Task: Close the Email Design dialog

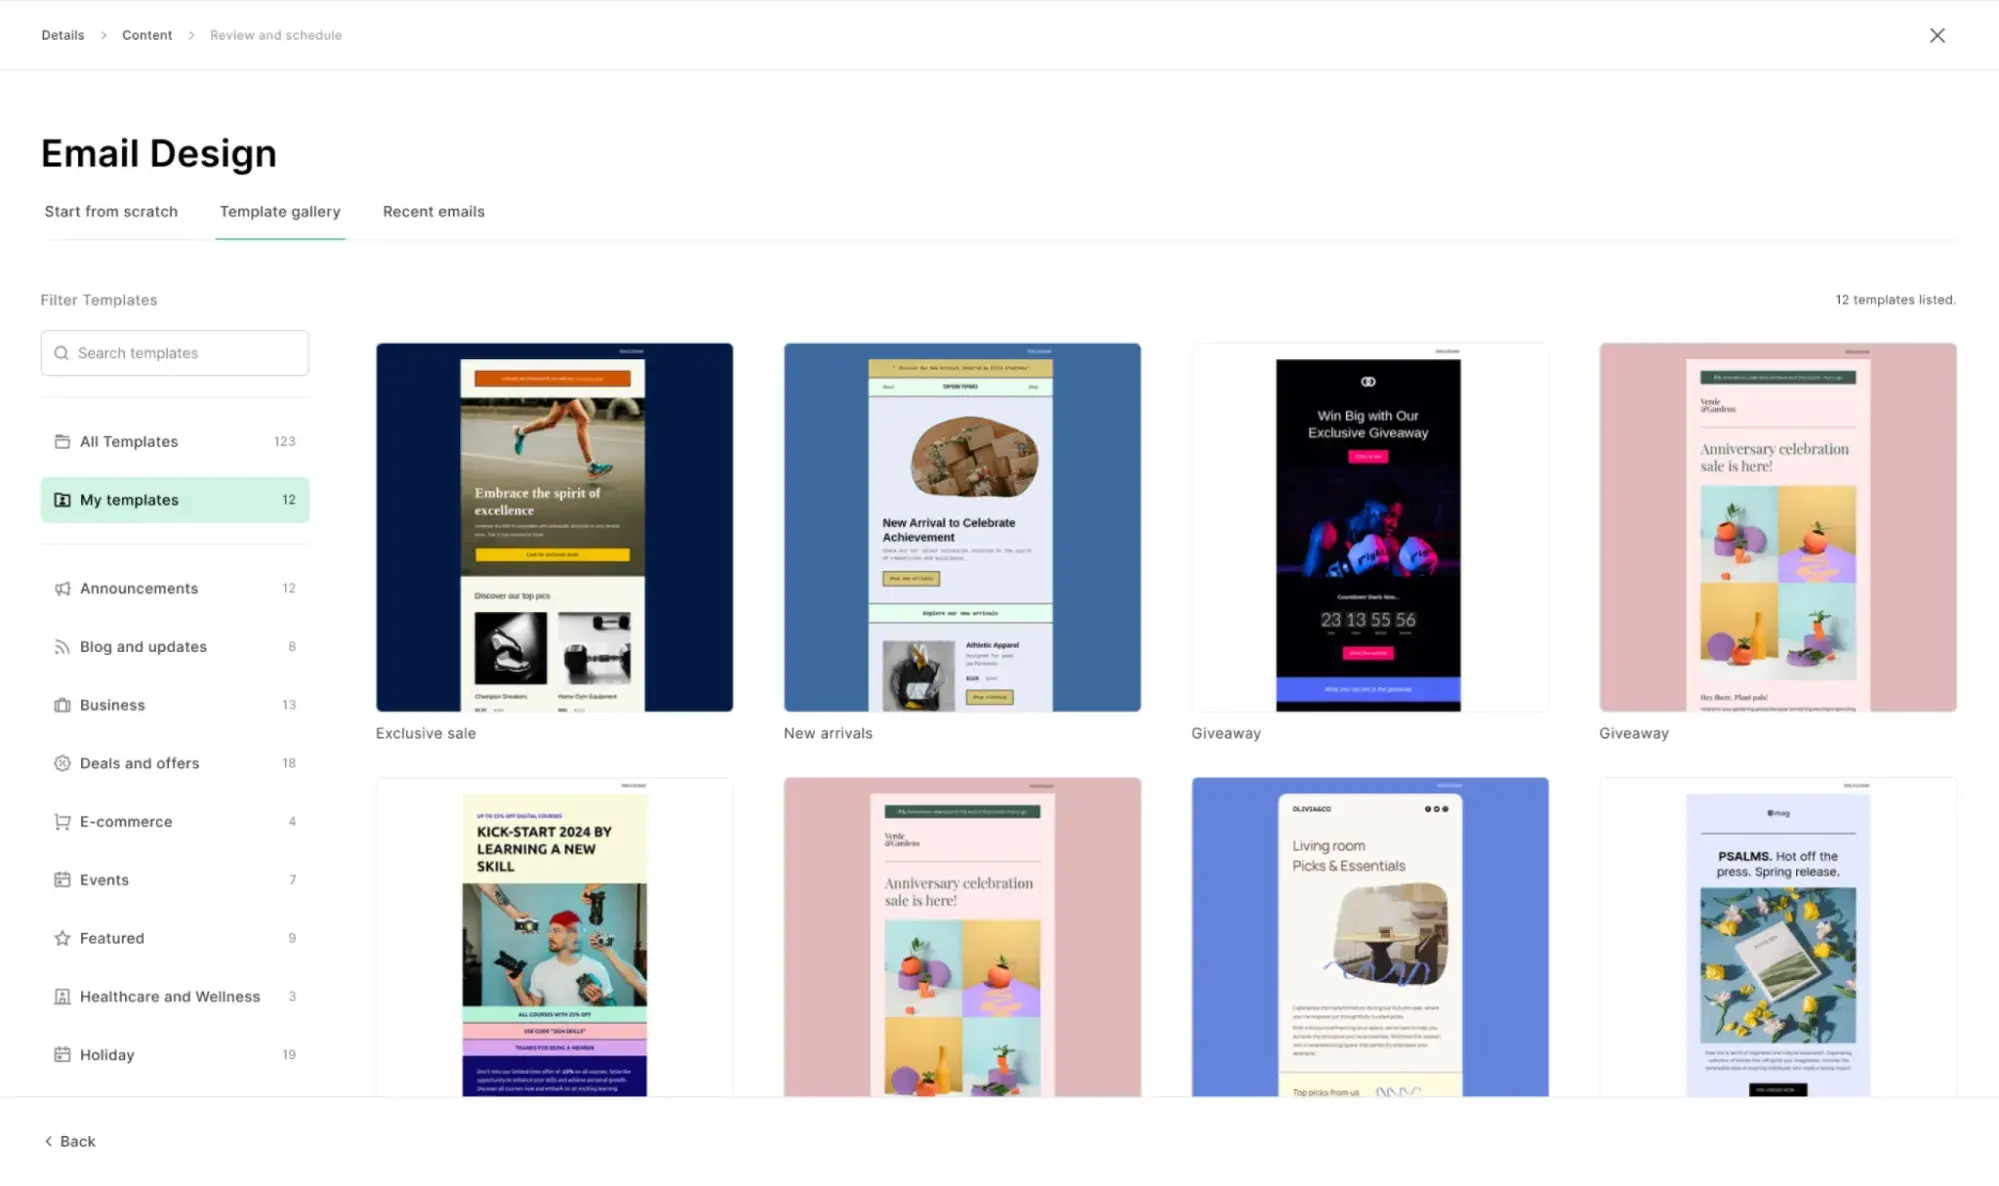Action: coord(1937,35)
